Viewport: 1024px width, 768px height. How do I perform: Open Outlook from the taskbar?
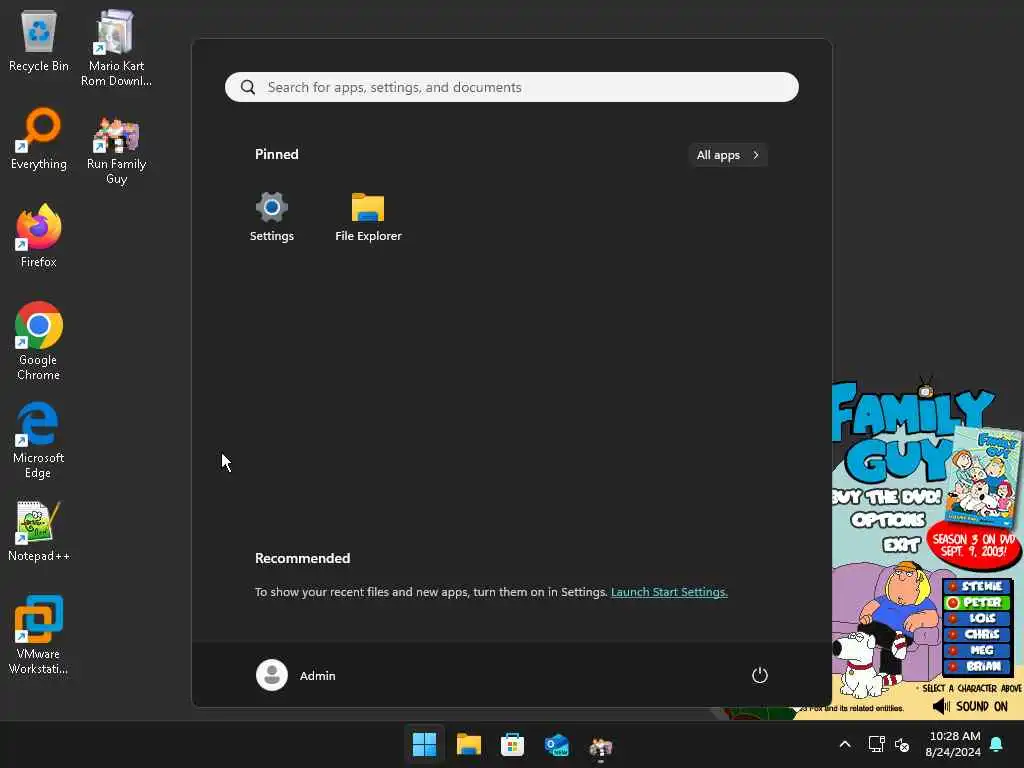(556, 744)
